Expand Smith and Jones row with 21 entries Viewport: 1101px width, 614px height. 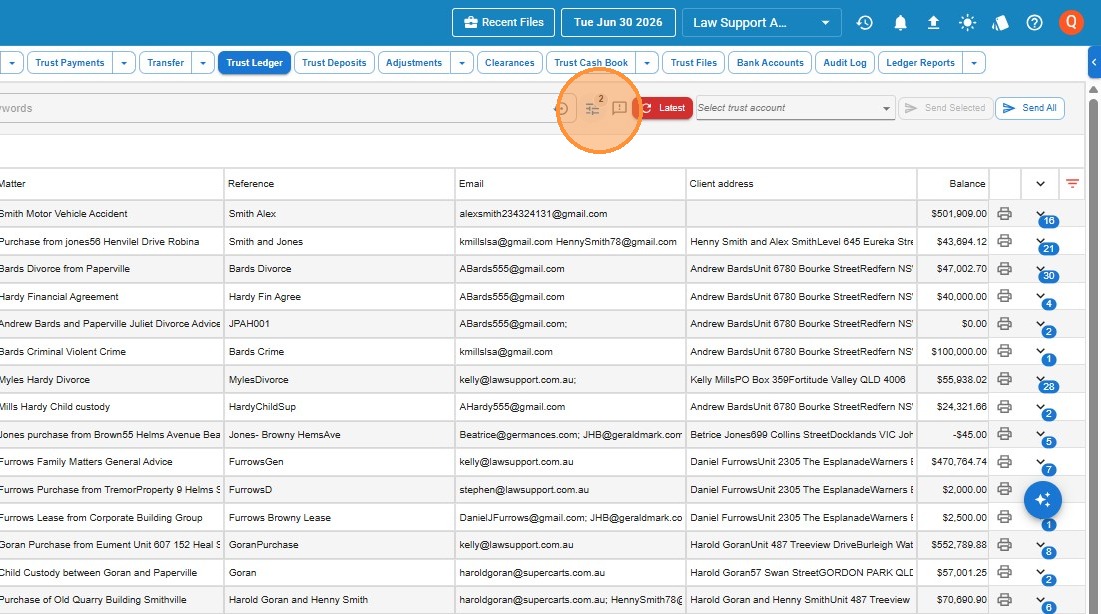pos(1041,241)
